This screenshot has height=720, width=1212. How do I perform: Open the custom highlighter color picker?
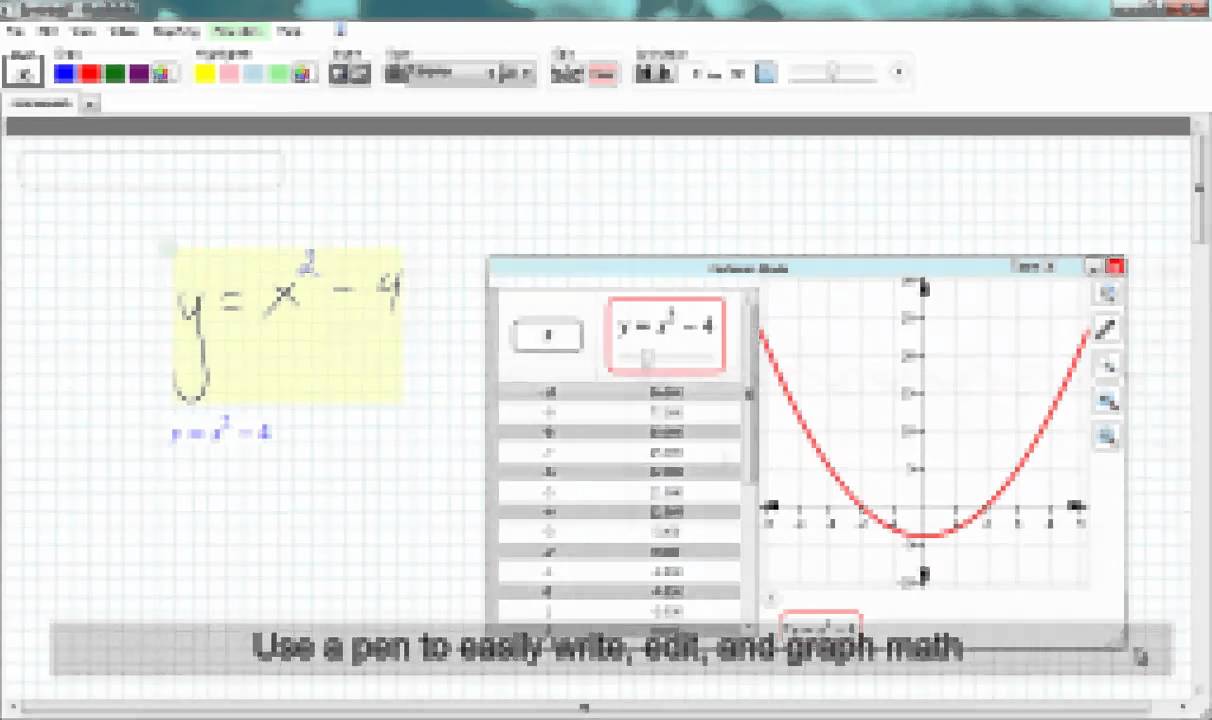(x=303, y=74)
